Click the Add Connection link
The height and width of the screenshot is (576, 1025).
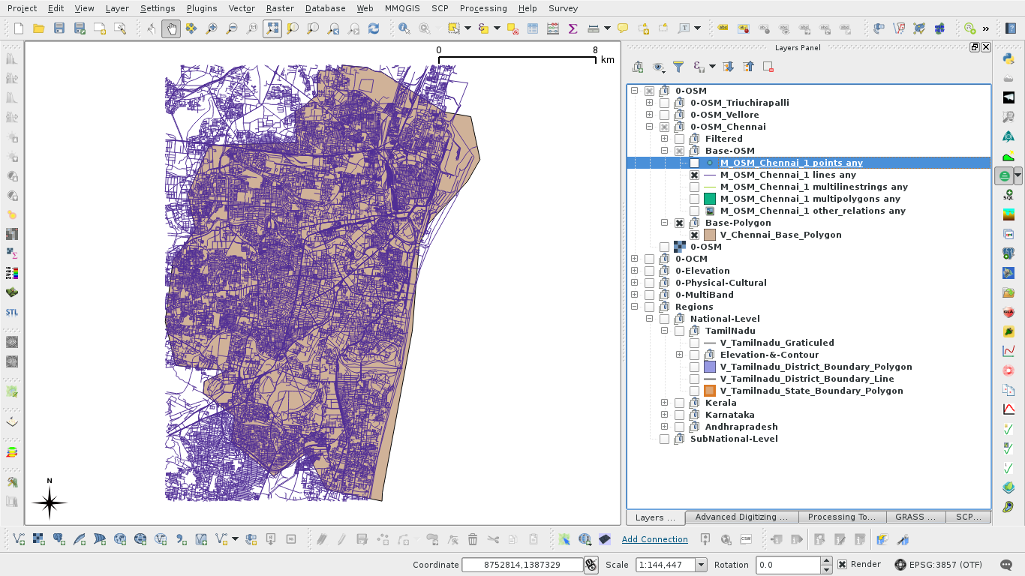pyautogui.click(x=654, y=539)
